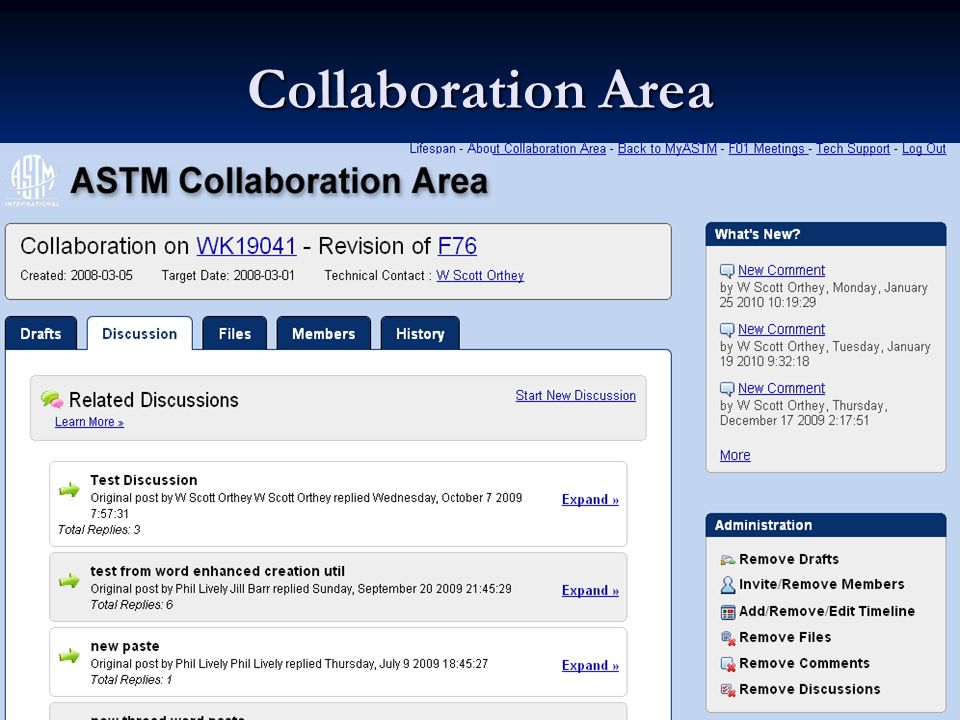Click the Target Date: 2008-03-01 text
Viewport: 960px width, 720px height.
pos(228,276)
